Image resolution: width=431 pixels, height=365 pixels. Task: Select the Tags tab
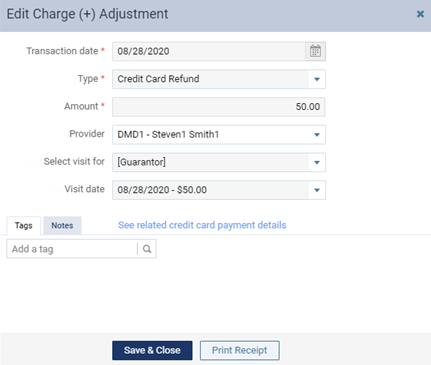(24, 225)
